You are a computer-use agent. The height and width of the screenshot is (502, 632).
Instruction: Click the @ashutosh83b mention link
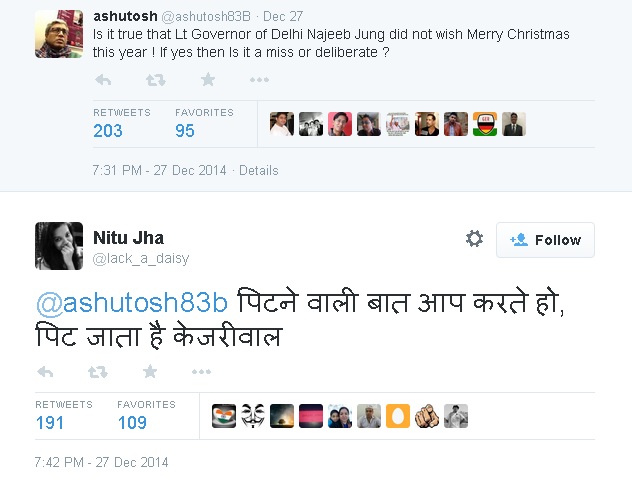click(133, 302)
